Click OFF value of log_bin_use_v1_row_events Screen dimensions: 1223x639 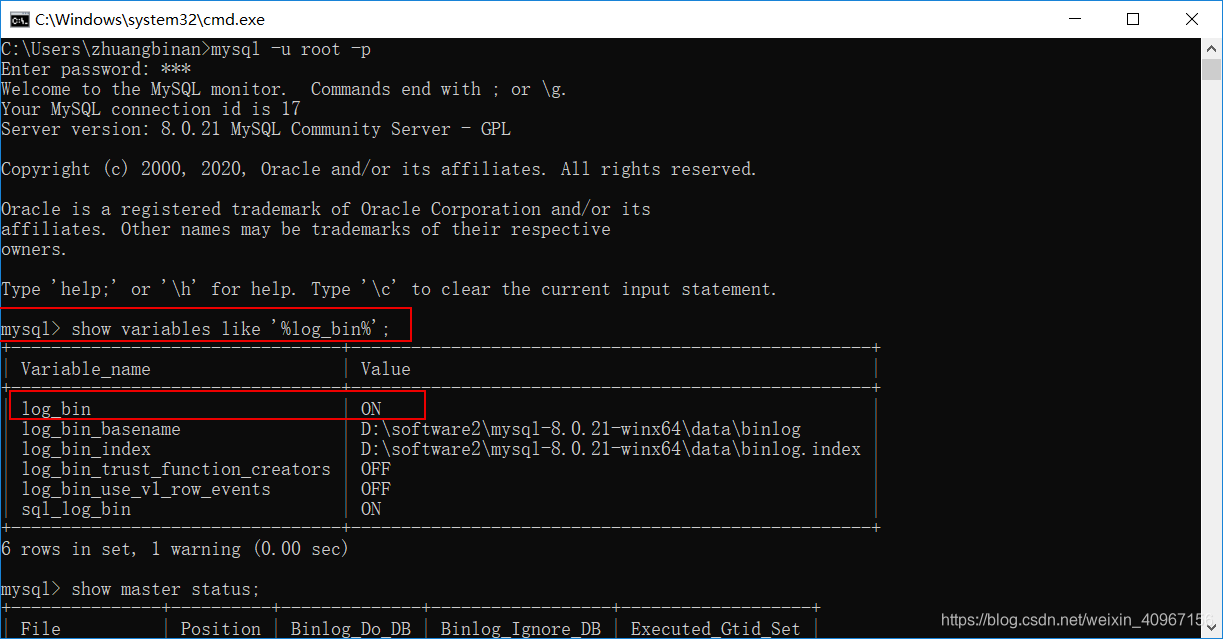point(376,489)
